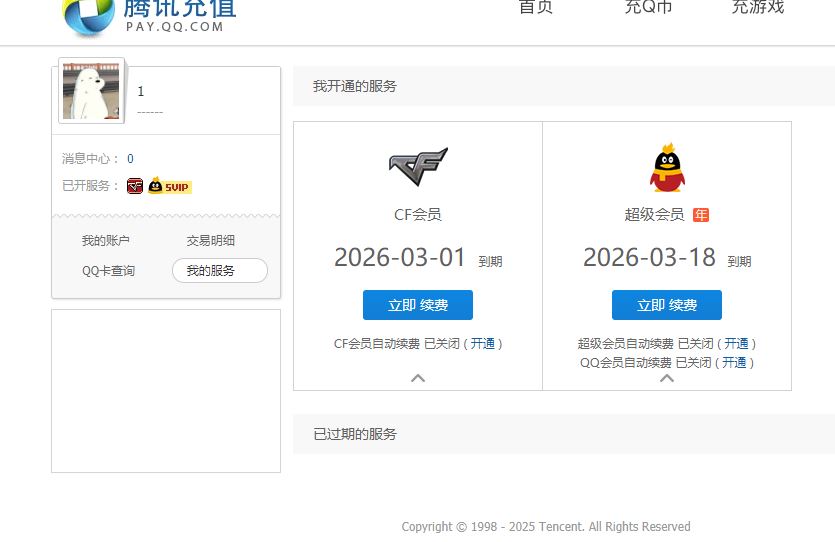Renew CF会员 with 立即续费 button
Viewport: 835px width, 542px height.
tap(418, 305)
